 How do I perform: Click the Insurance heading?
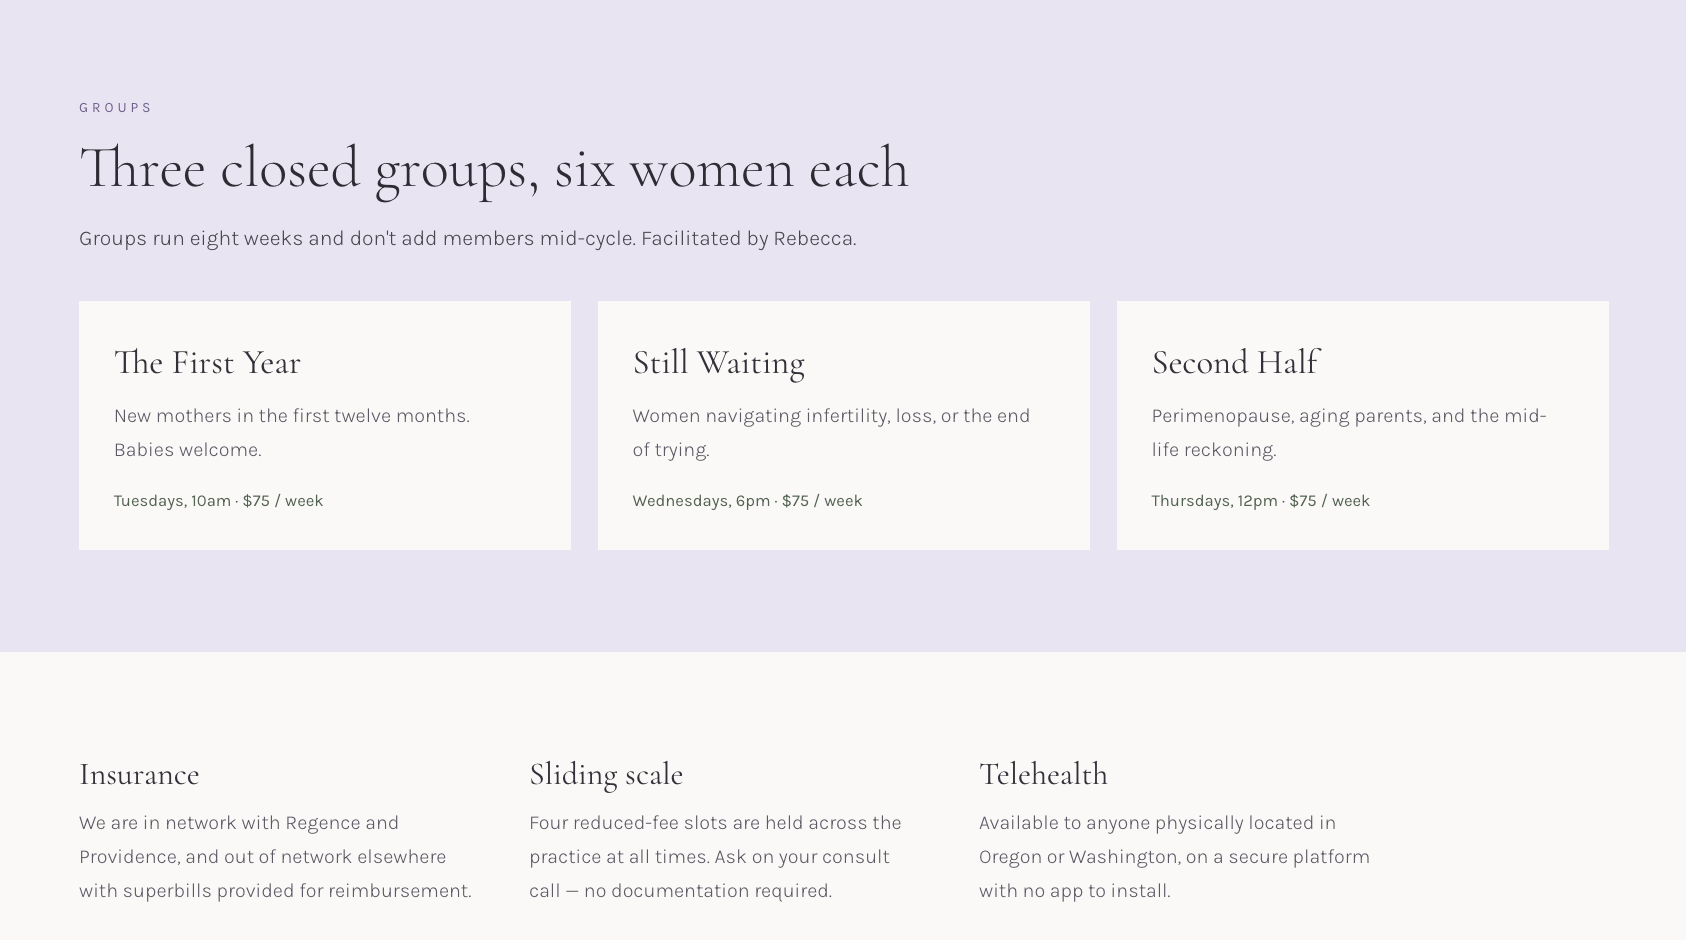coord(139,774)
